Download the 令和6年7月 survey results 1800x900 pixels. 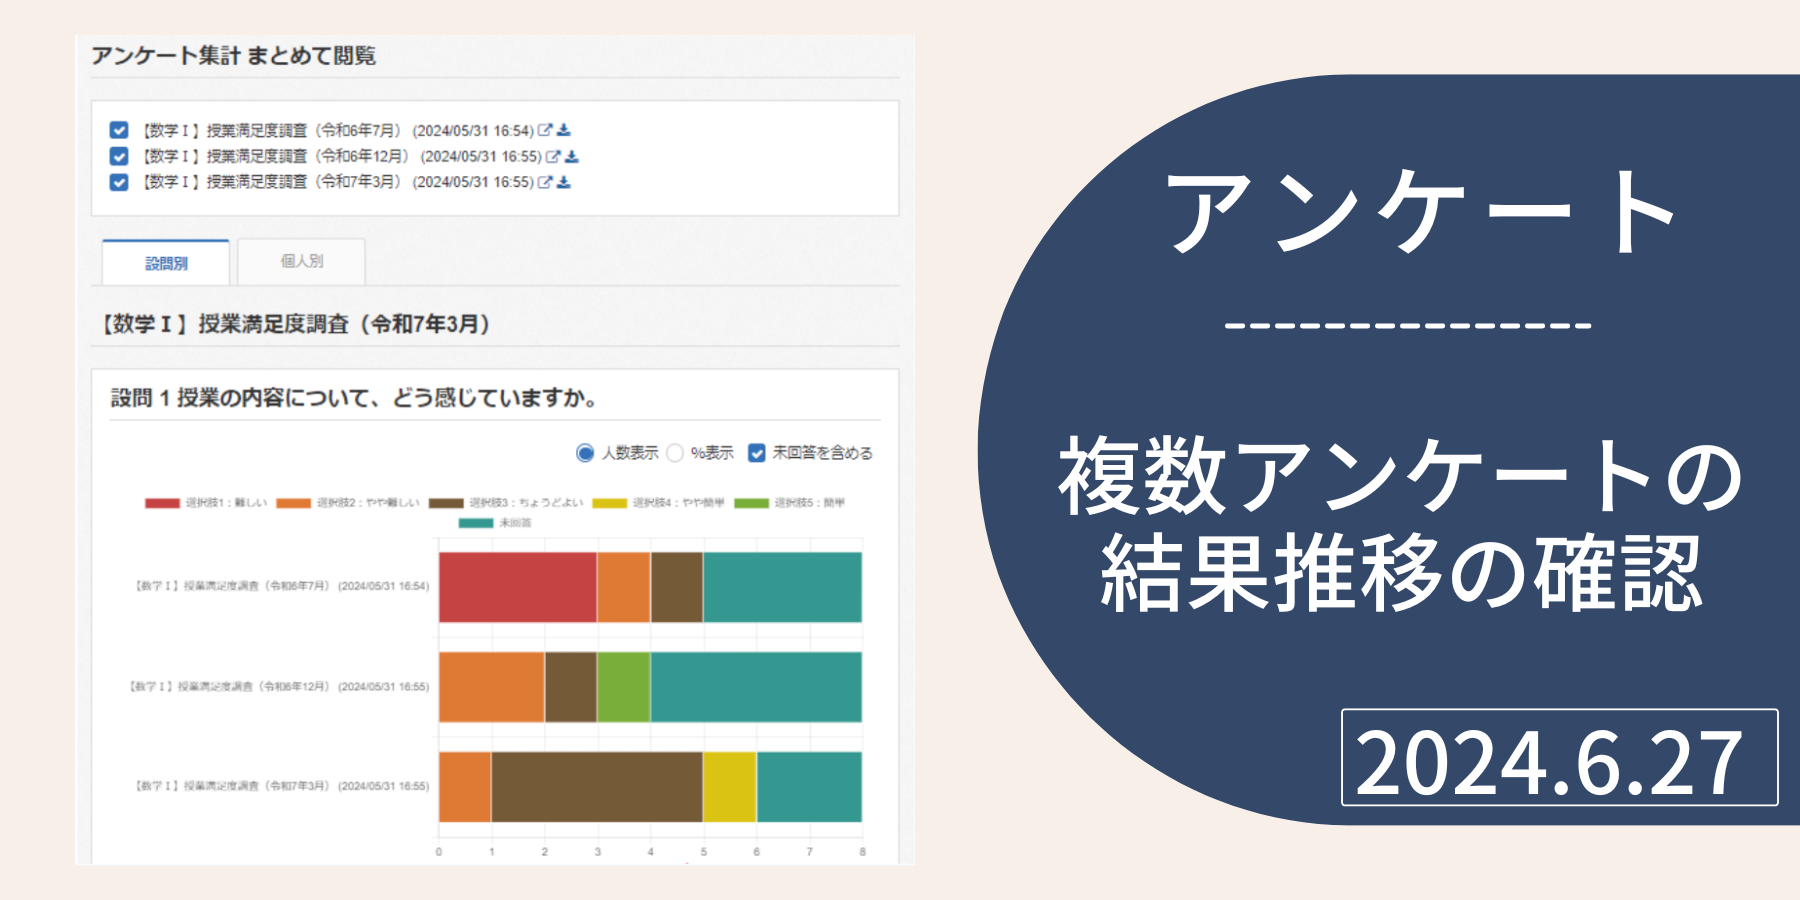click(x=564, y=130)
